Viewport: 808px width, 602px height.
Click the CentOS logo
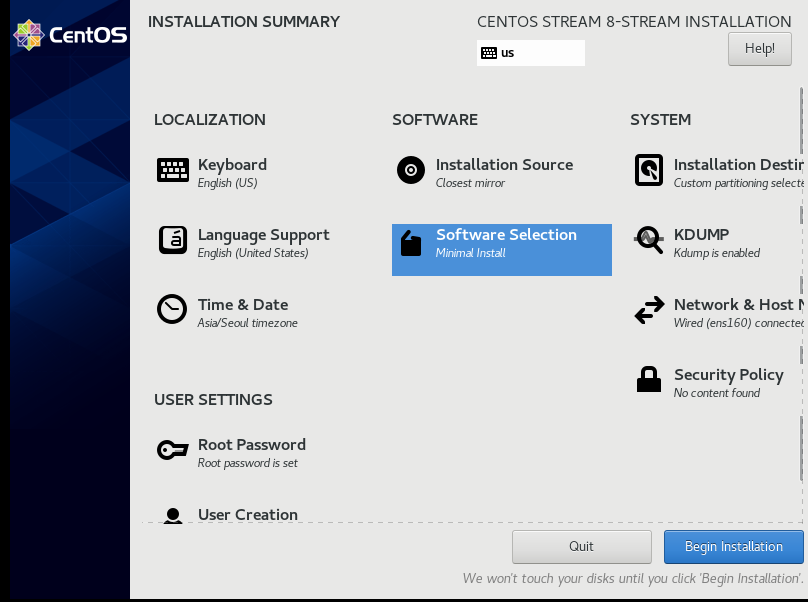pos(70,35)
